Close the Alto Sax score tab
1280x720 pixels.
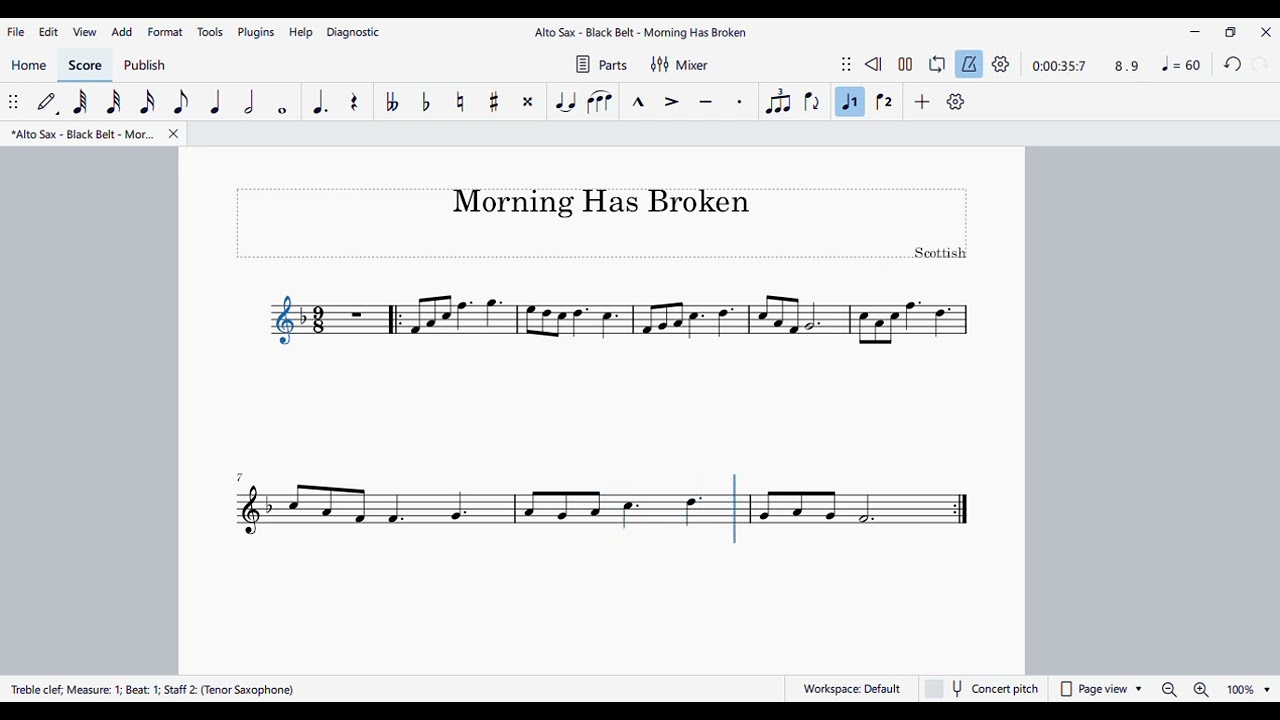pos(174,134)
